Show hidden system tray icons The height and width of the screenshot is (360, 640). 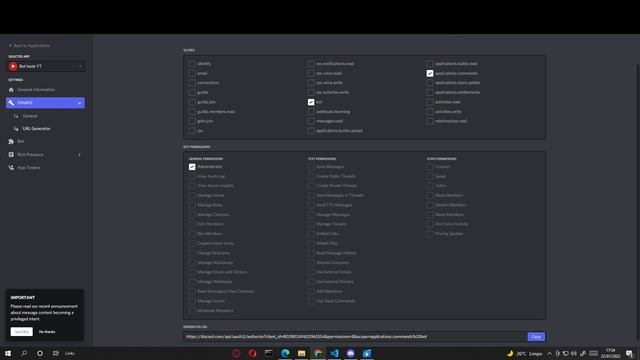click(x=549, y=353)
